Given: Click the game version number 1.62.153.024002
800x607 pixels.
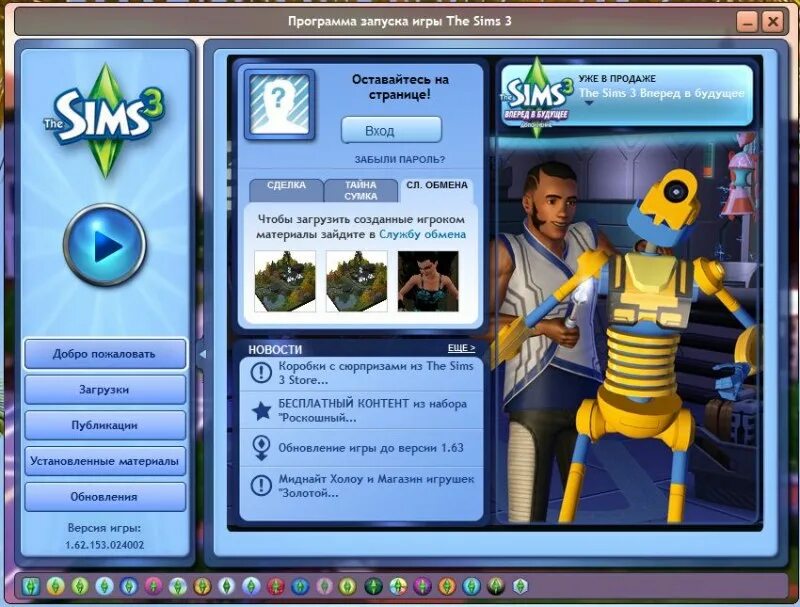Looking at the screenshot, I should click(x=105, y=545).
